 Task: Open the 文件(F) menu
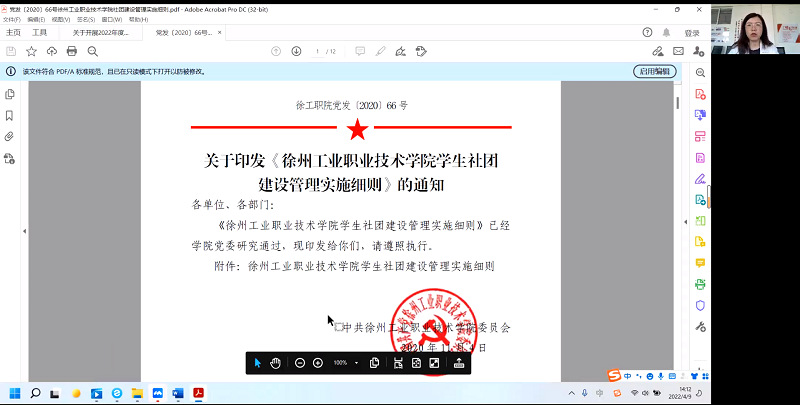(11, 19)
